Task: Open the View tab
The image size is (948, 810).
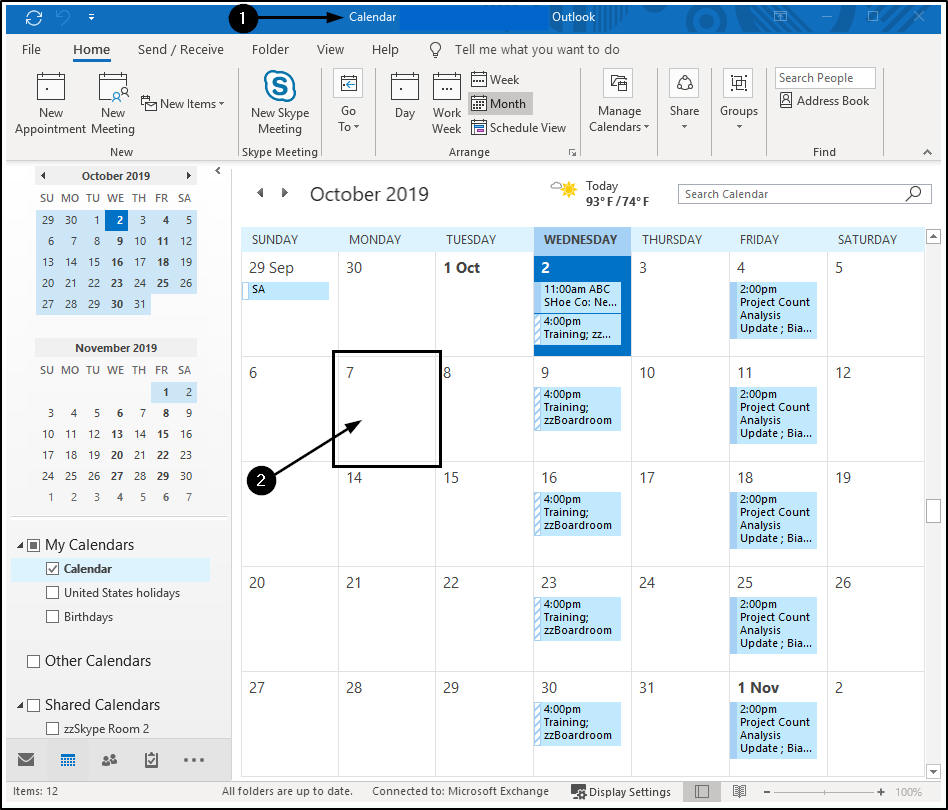Action: [x=330, y=50]
